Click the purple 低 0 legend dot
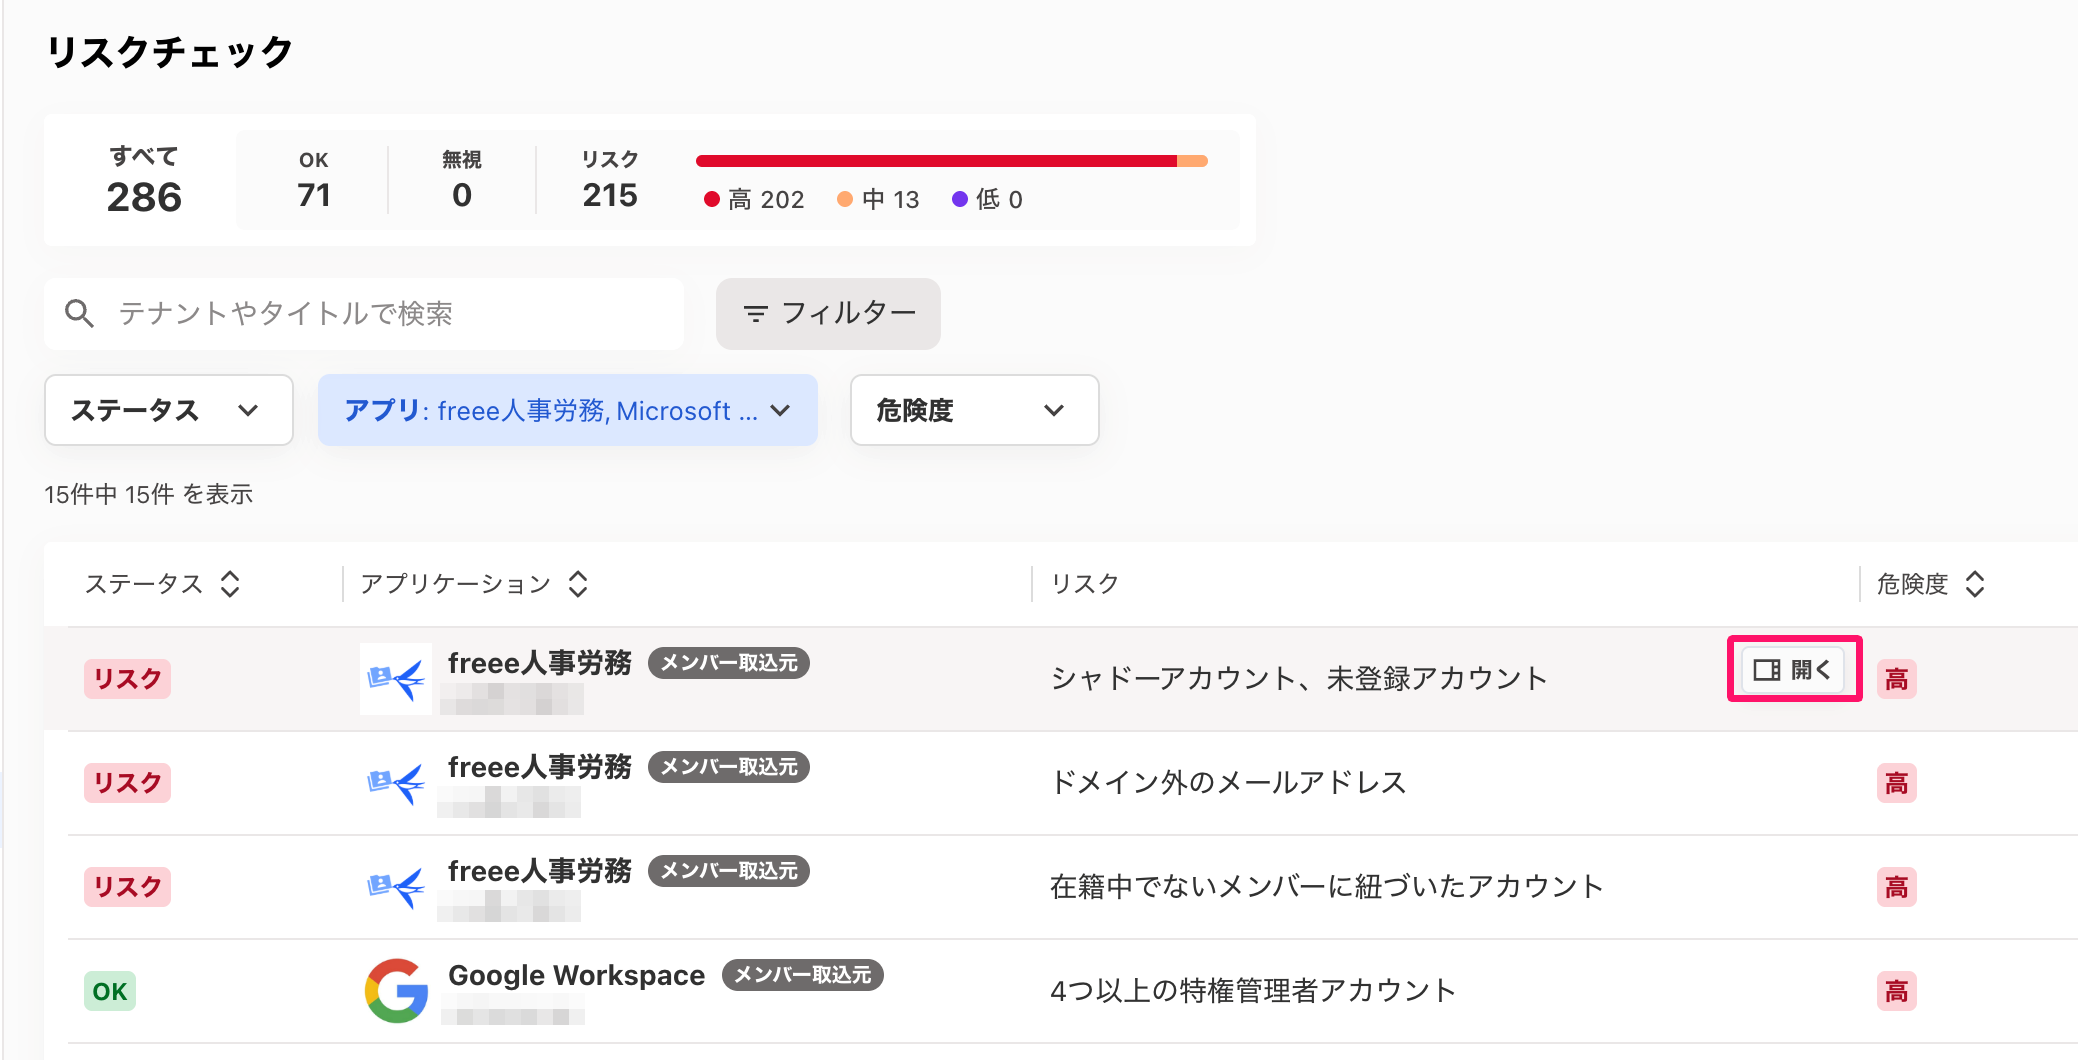 [960, 200]
